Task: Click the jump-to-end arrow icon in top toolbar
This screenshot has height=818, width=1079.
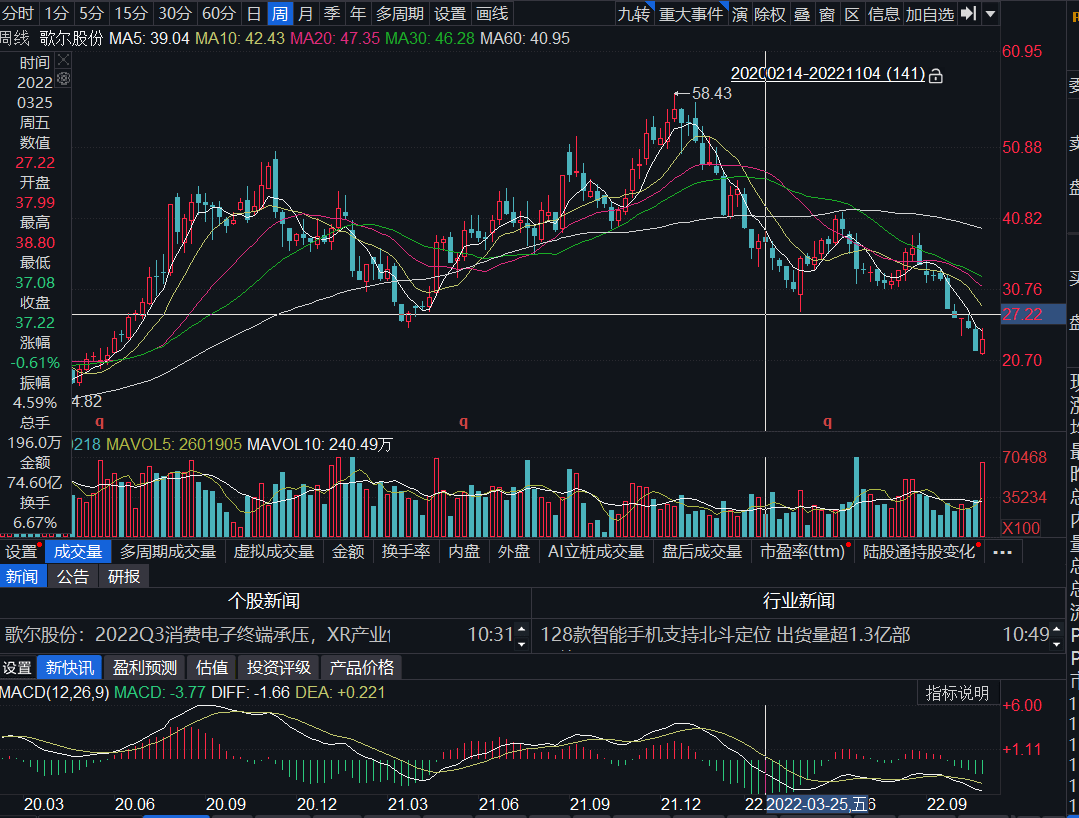Action: tap(968, 13)
